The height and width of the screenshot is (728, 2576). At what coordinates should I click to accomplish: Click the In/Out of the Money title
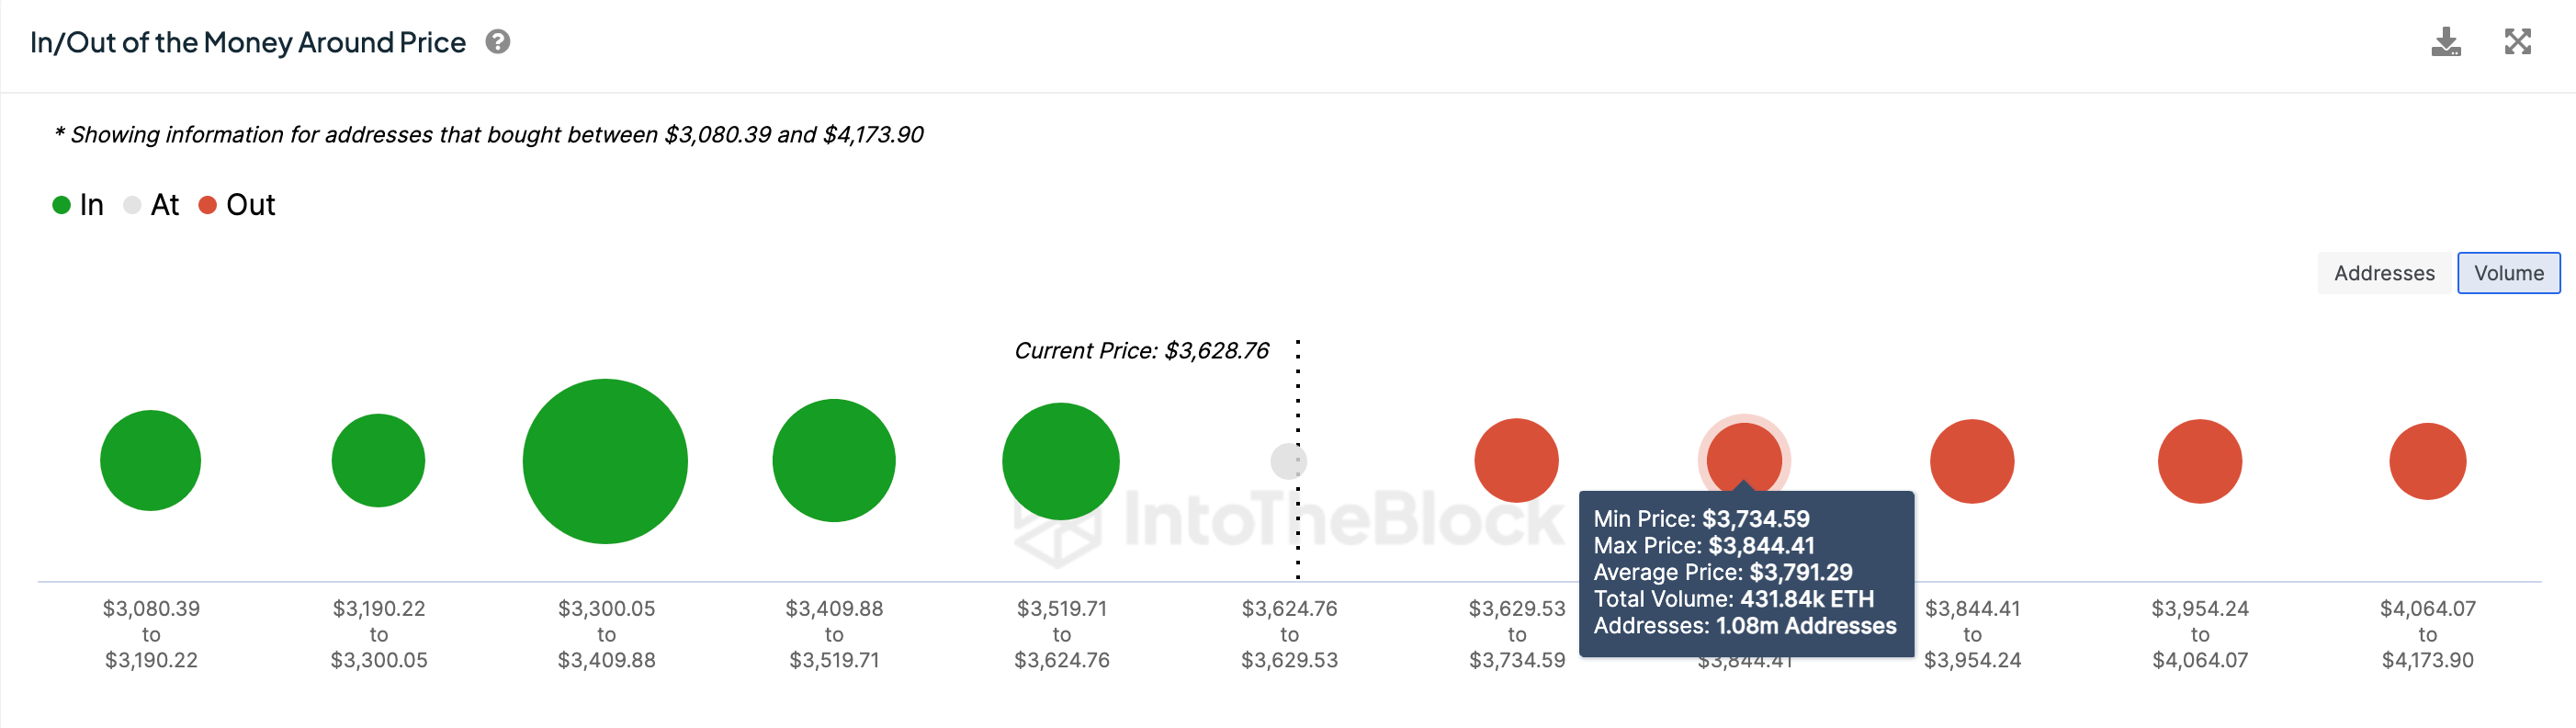(247, 42)
